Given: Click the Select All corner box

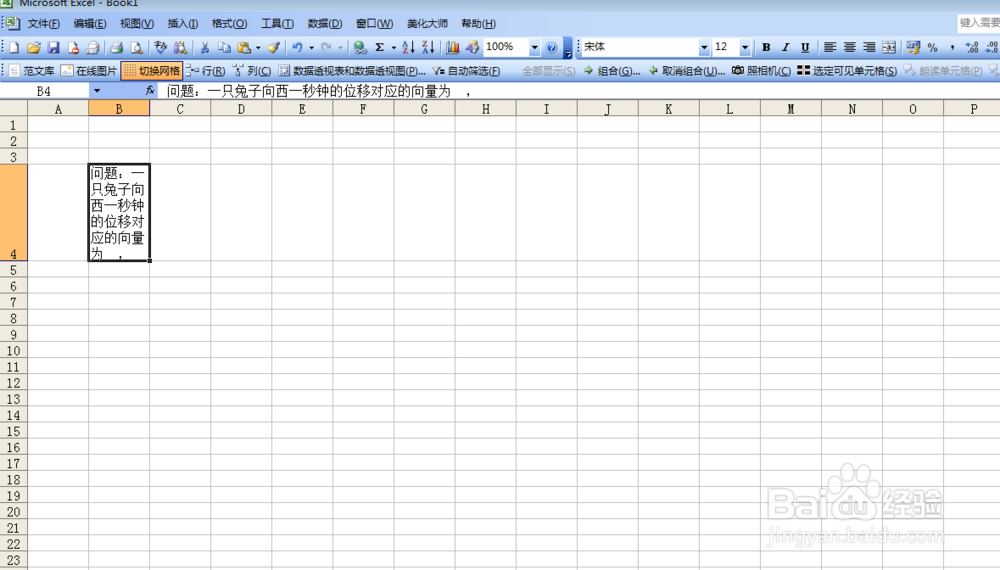Looking at the screenshot, I should click(13, 109).
